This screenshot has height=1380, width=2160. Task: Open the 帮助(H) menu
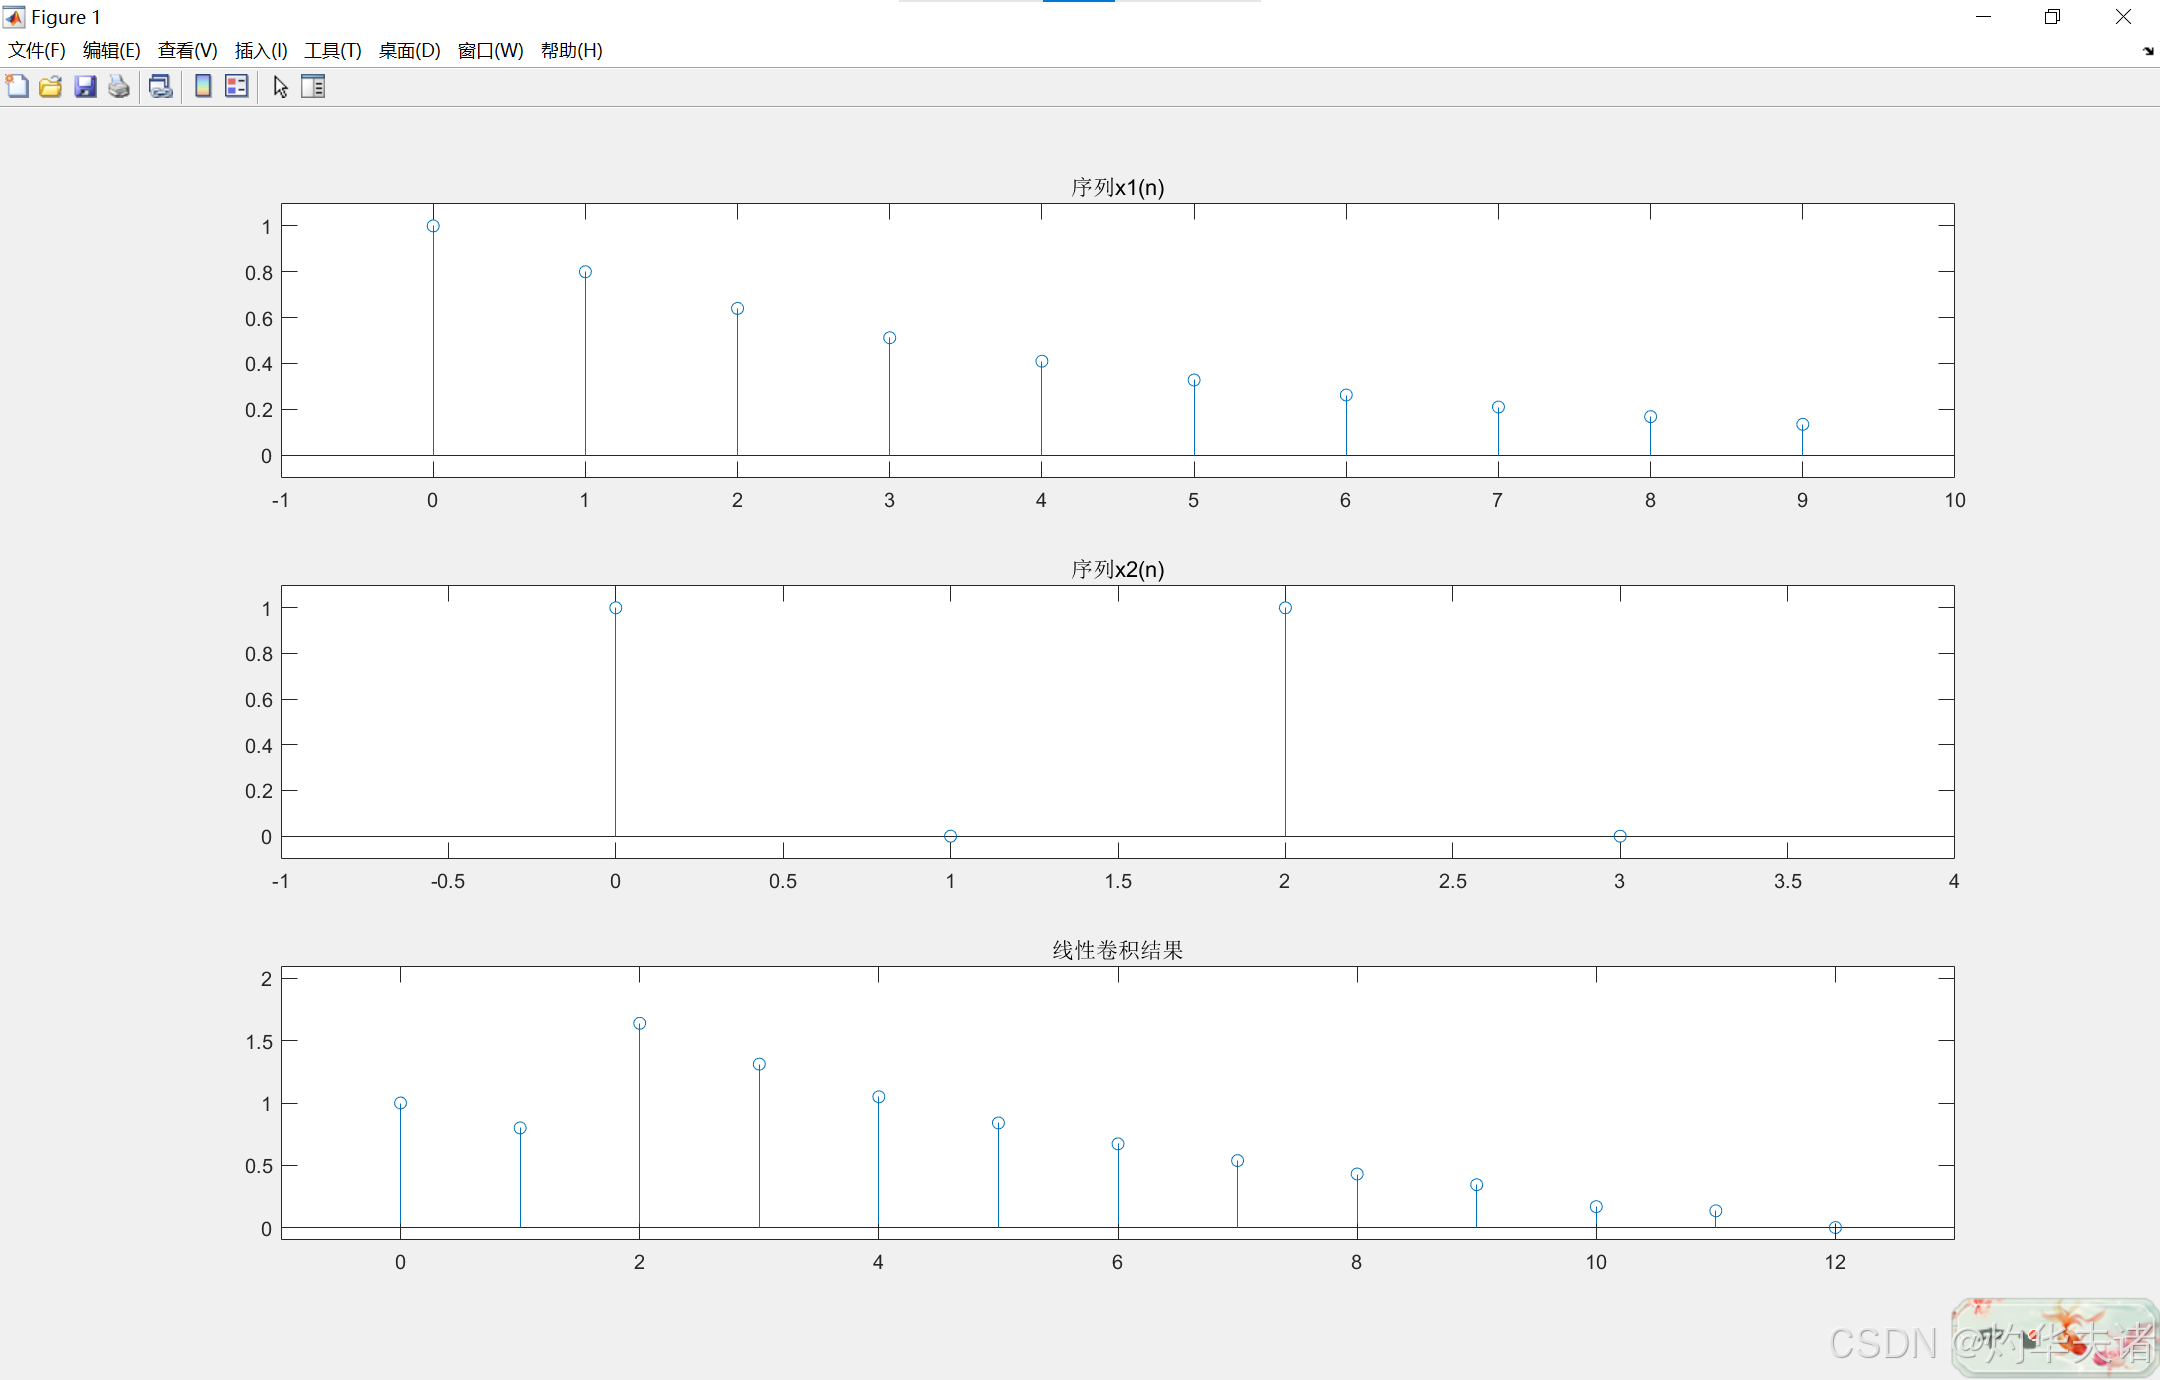571,50
